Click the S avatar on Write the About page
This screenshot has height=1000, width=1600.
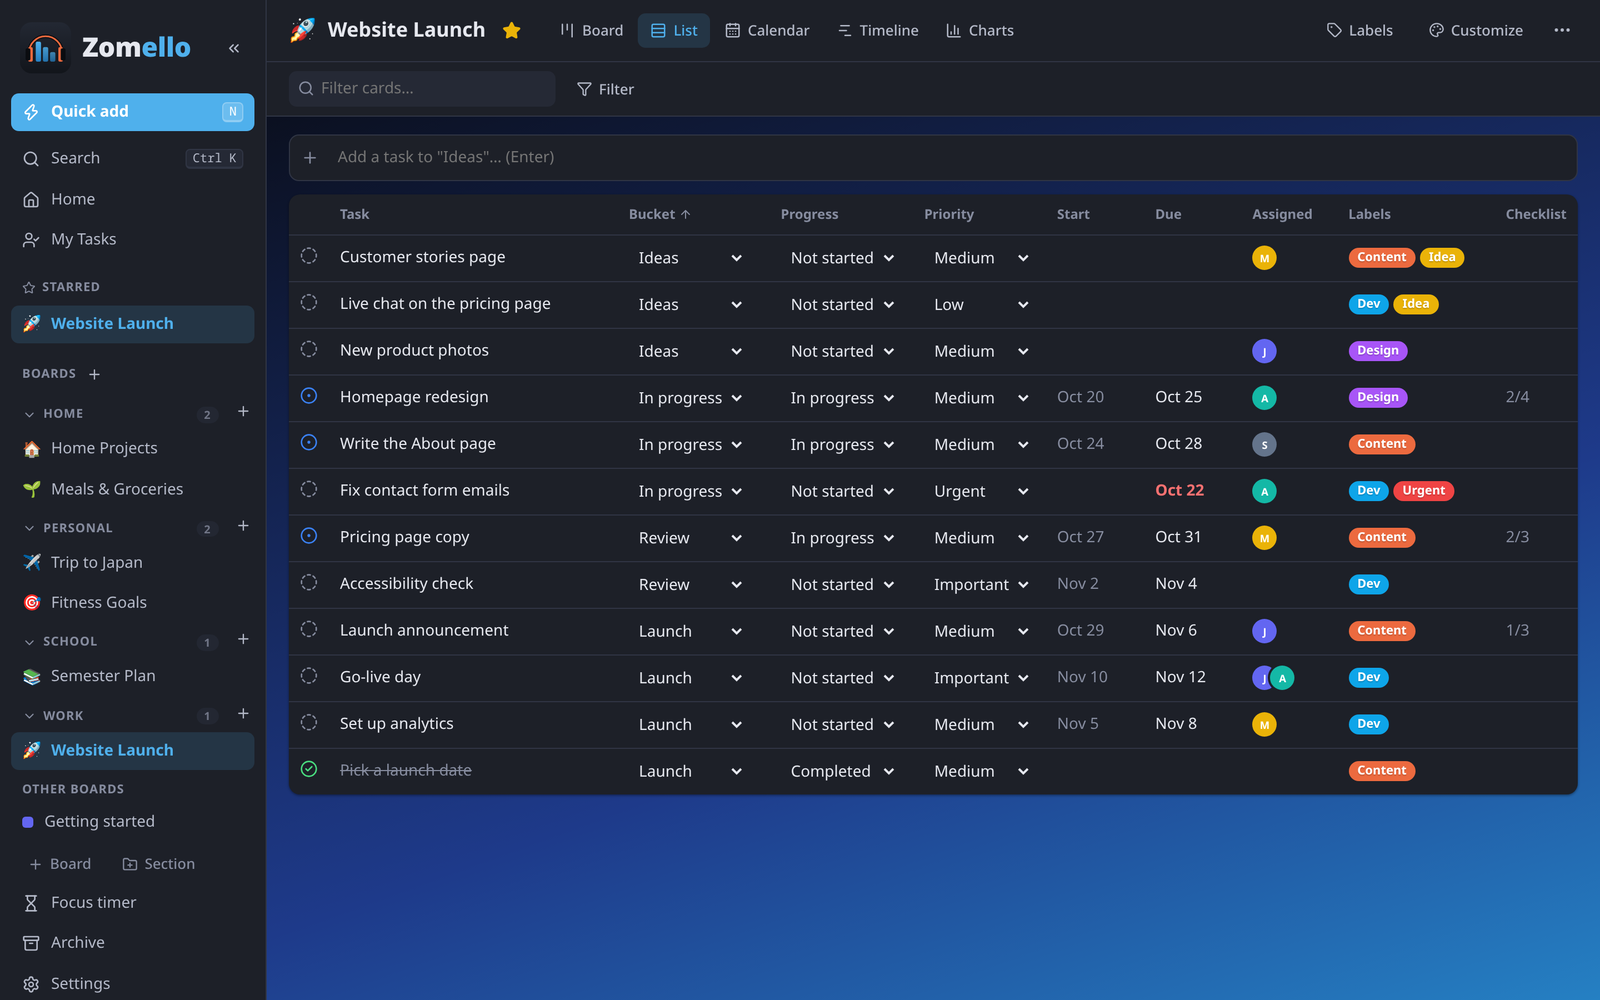tap(1264, 445)
